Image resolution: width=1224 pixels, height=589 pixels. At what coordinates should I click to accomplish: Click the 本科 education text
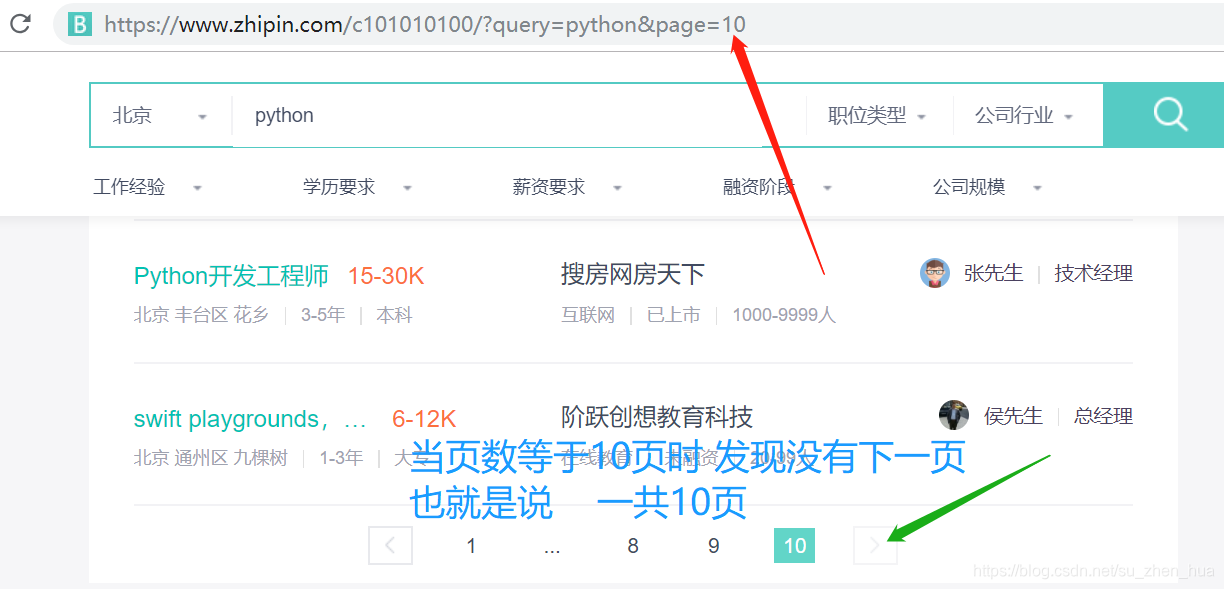(394, 315)
